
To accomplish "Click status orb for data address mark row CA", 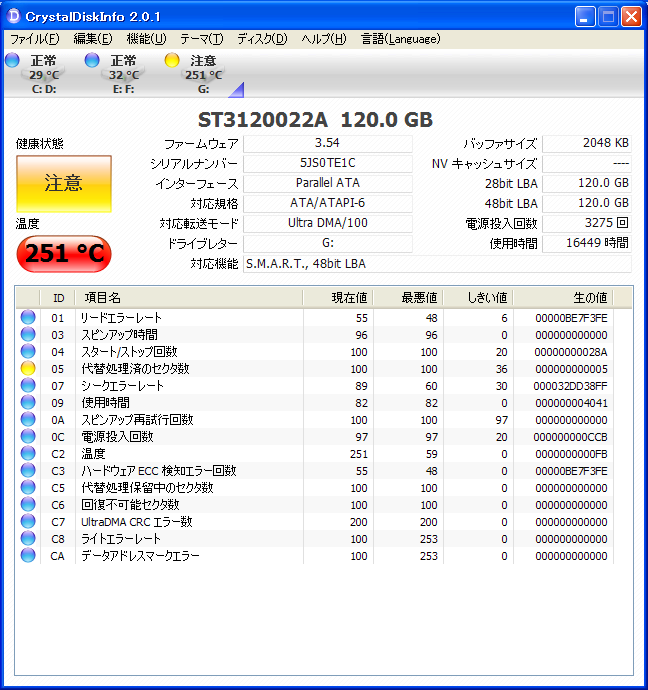I will tap(28, 555).
